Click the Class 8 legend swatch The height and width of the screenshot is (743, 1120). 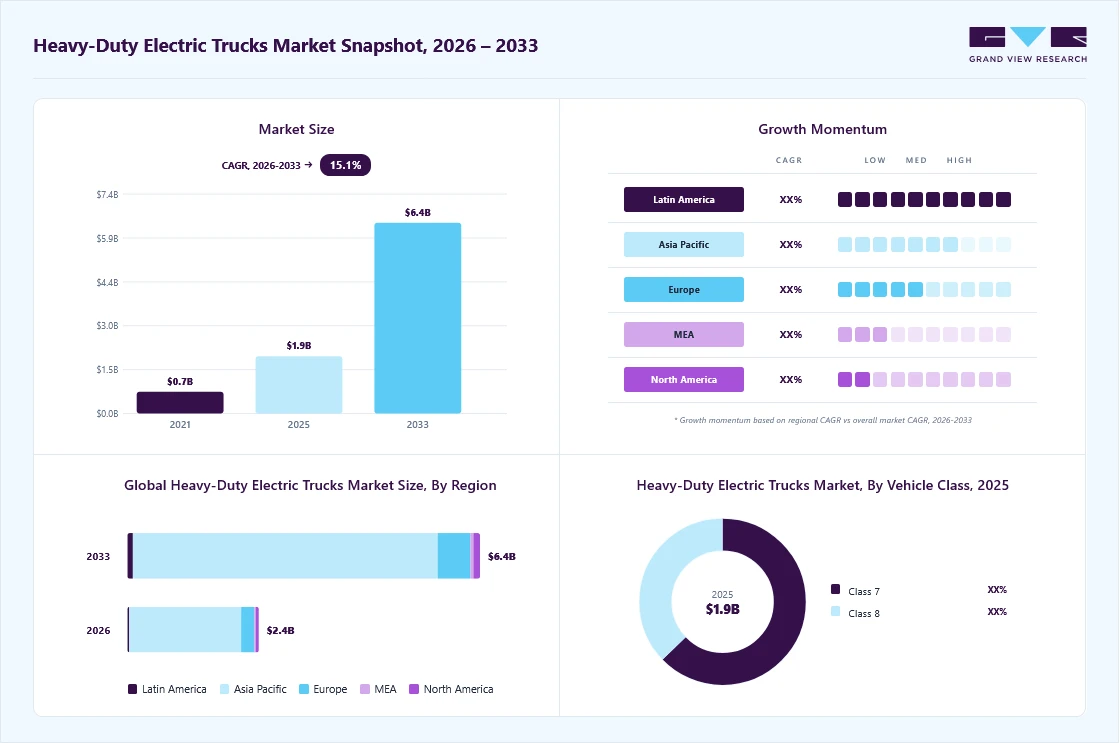point(835,612)
